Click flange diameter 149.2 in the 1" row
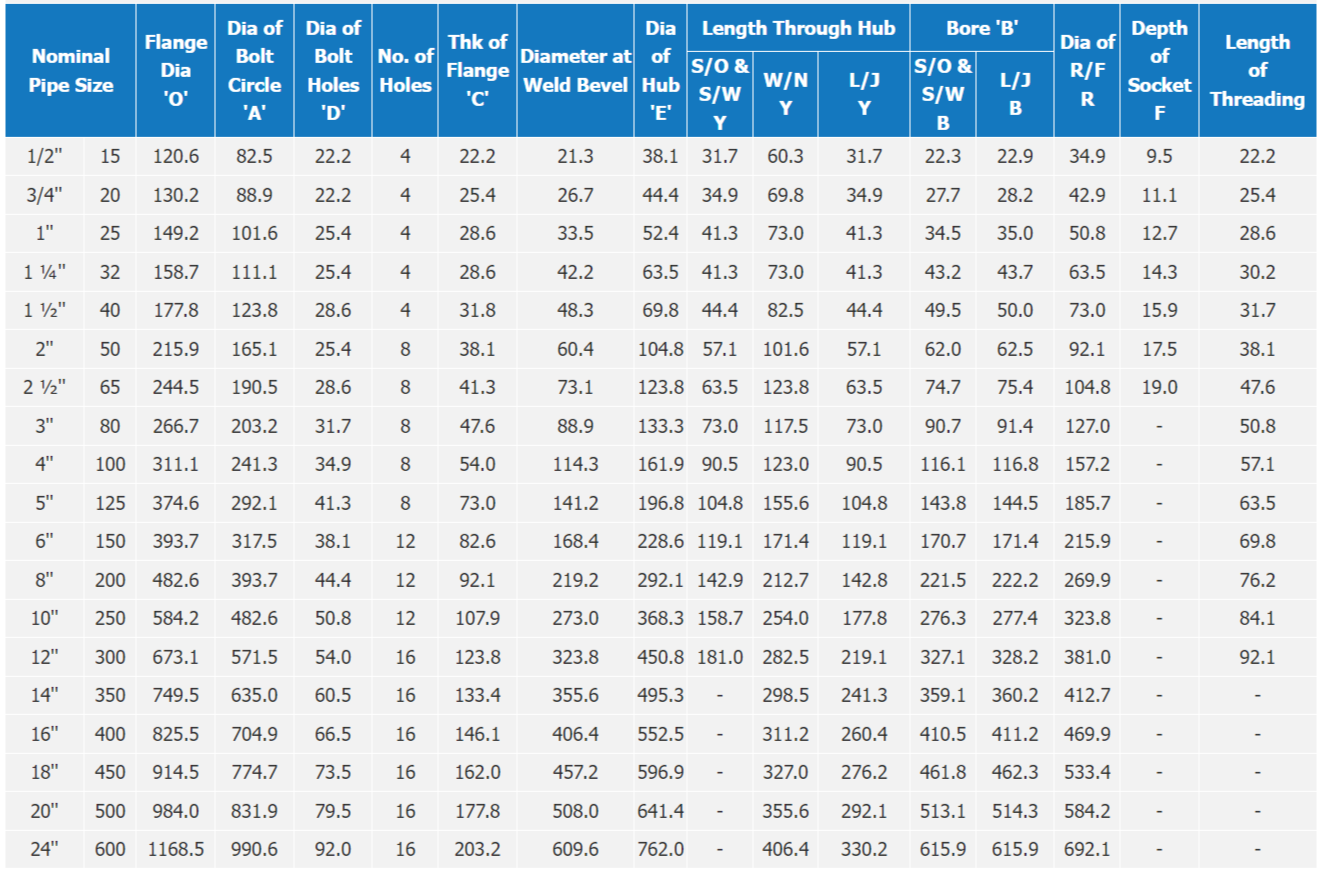Screen dimensions: 1323x873 pyautogui.click(x=176, y=234)
